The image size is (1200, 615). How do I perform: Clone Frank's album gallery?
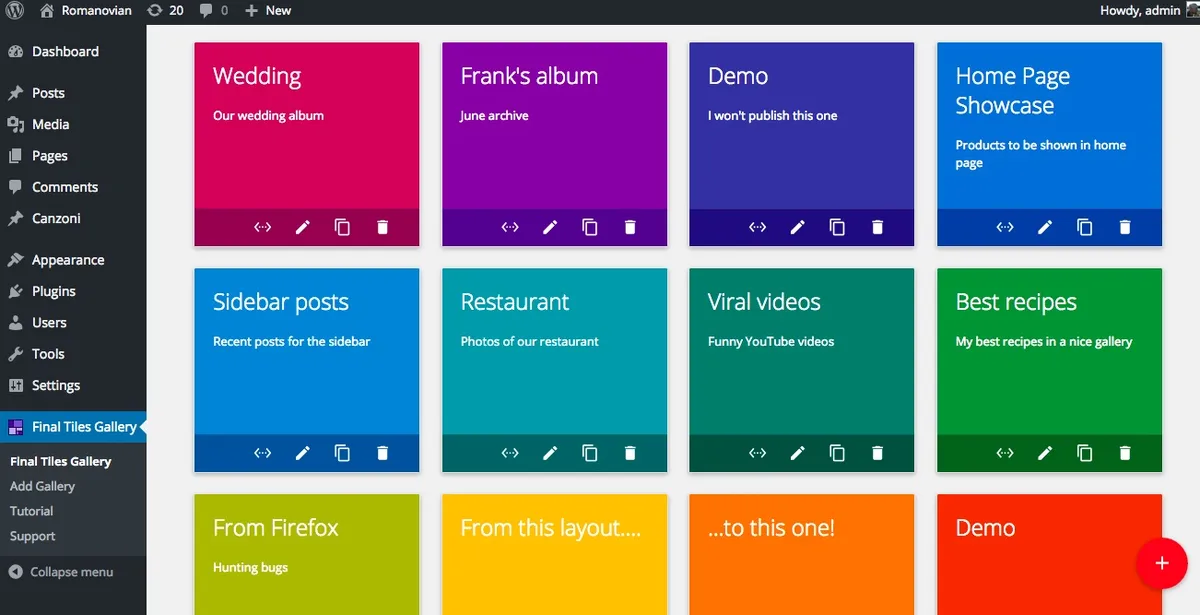pyautogui.click(x=590, y=227)
